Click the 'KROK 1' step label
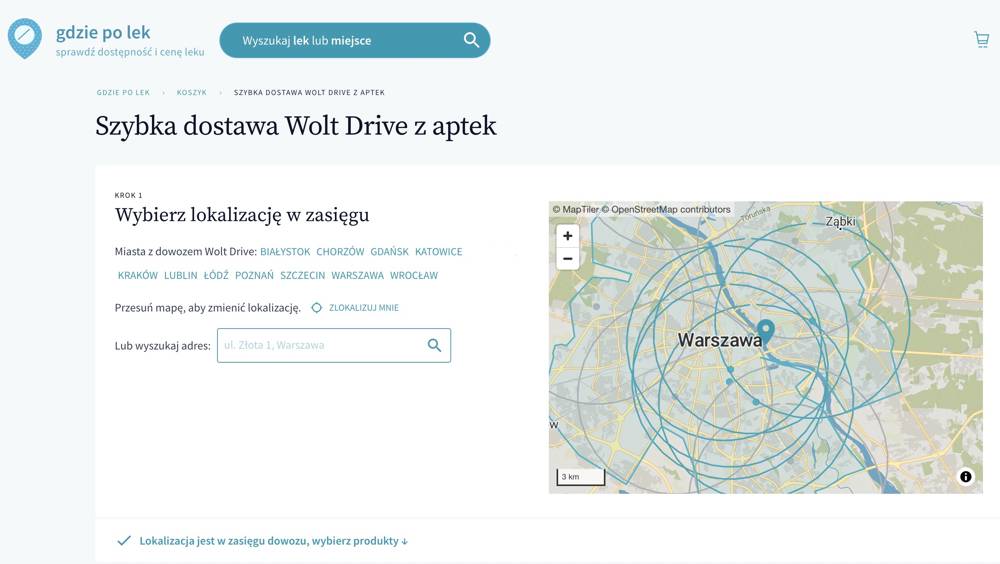The width and height of the screenshot is (1000, 564). coord(128,195)
